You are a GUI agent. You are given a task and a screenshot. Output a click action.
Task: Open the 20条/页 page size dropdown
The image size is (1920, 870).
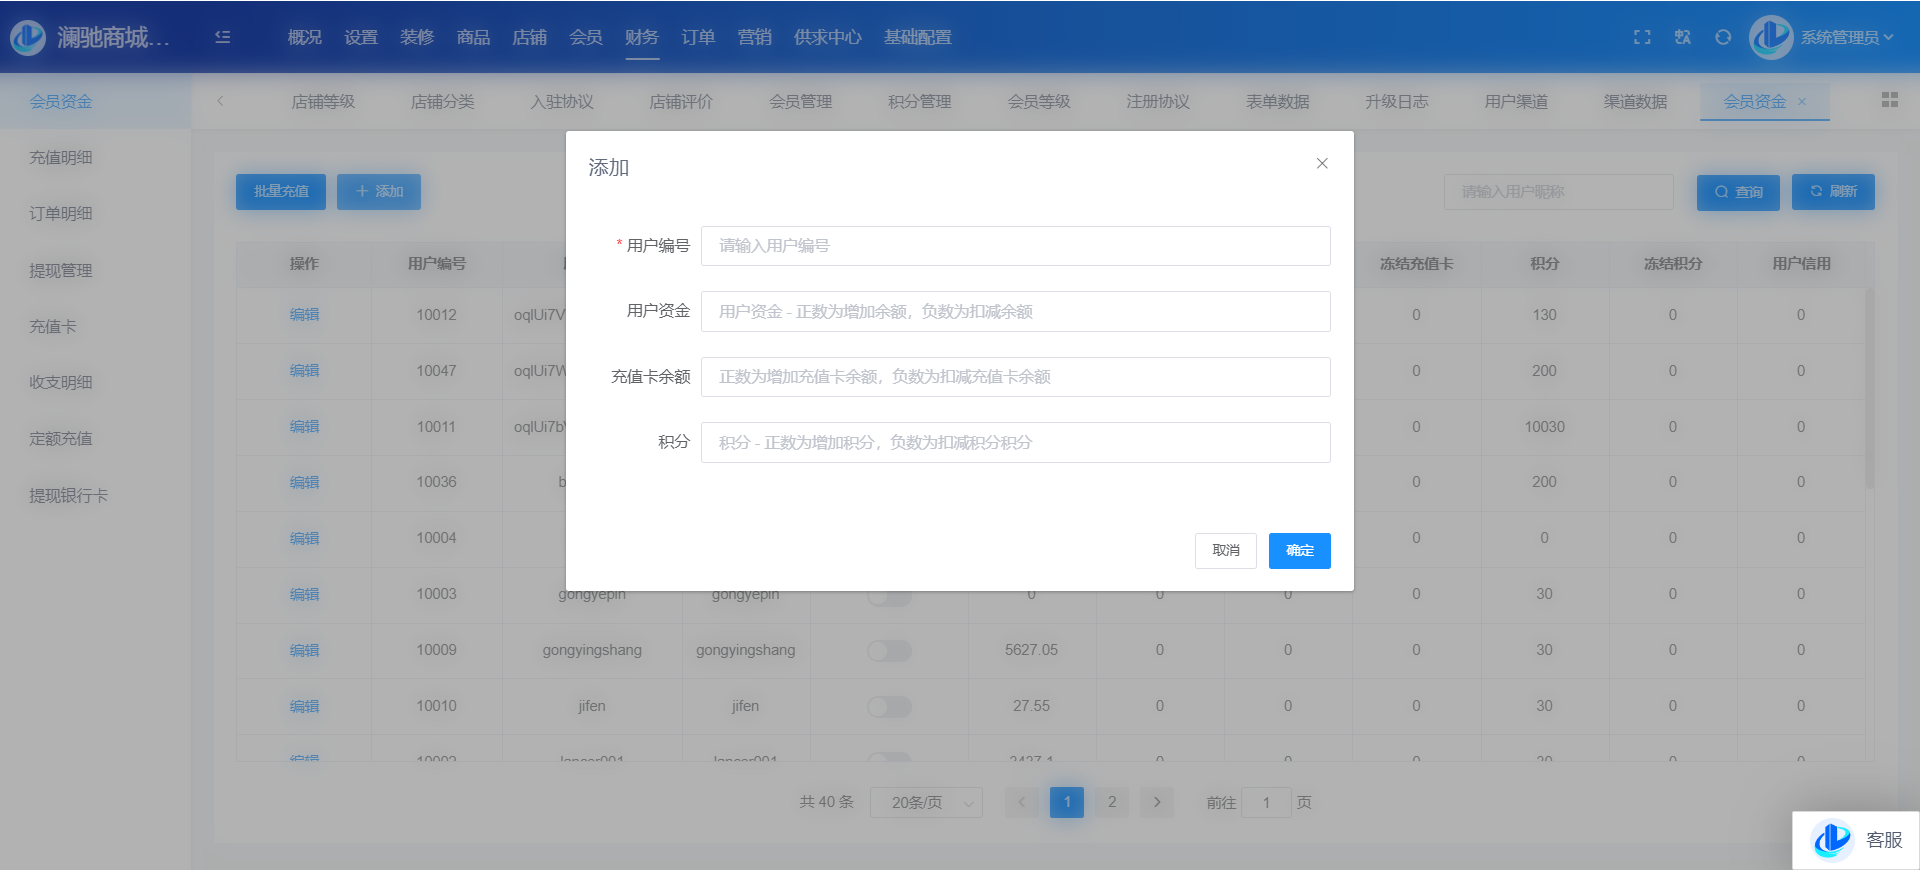926,802
